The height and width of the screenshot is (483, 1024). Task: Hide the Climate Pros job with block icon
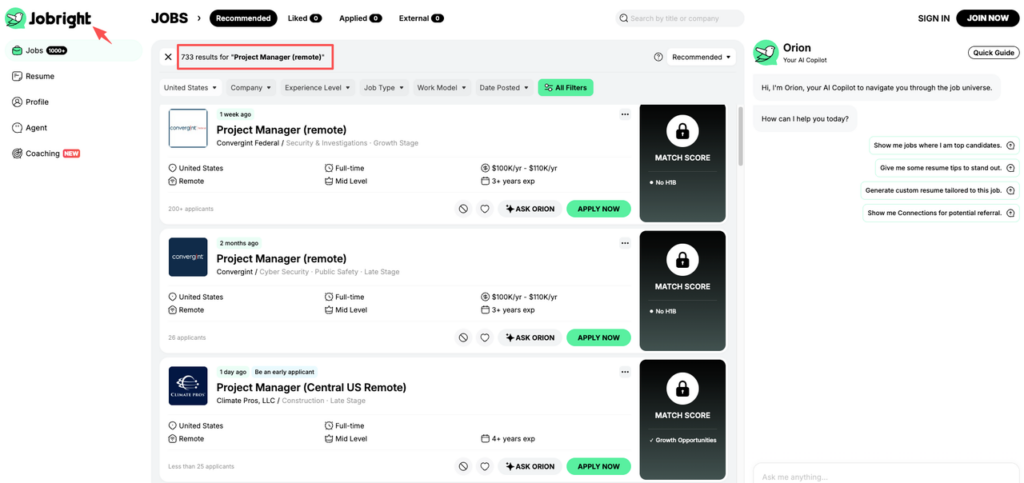coord(463,467)
